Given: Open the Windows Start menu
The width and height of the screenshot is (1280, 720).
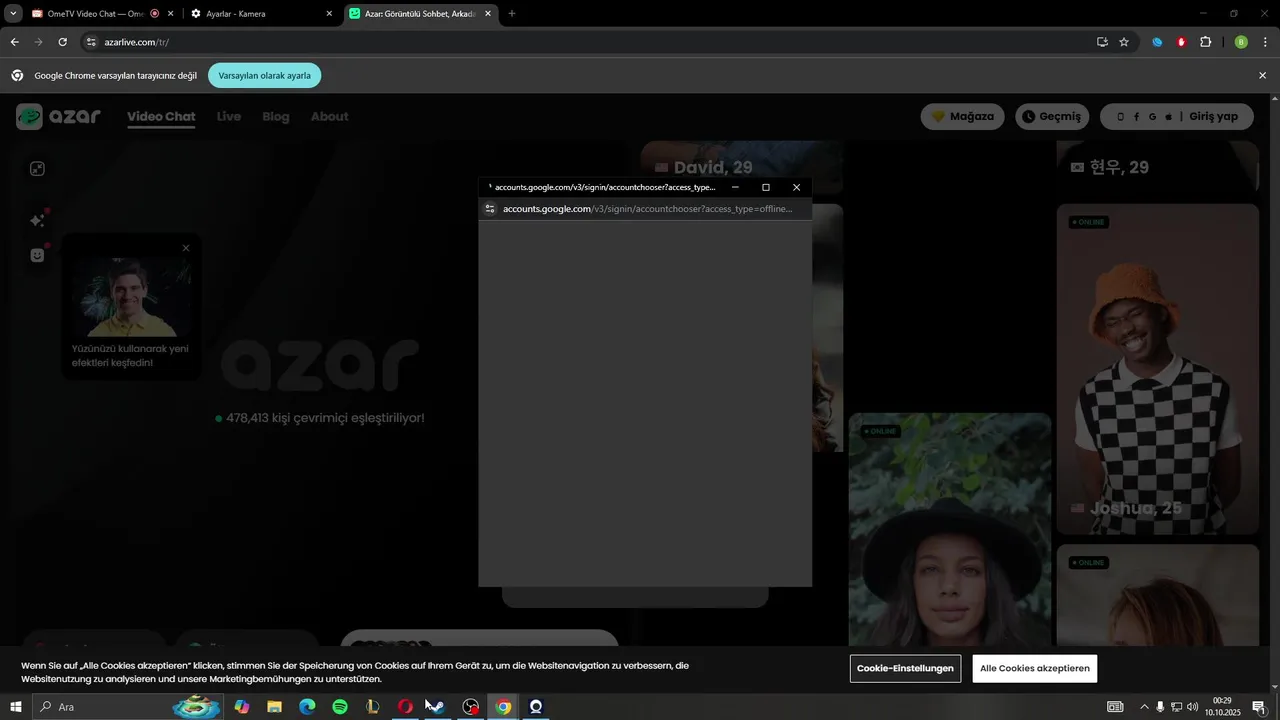Looking at the screenshot, I should tap(15, 707).
